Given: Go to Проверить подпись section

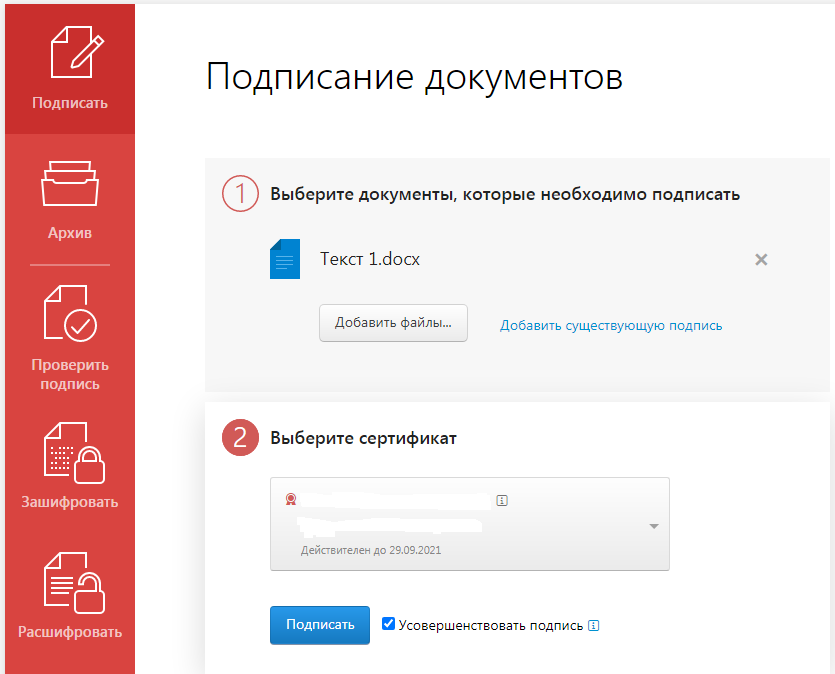Looking at the screenshot, I should pos(70,337).
